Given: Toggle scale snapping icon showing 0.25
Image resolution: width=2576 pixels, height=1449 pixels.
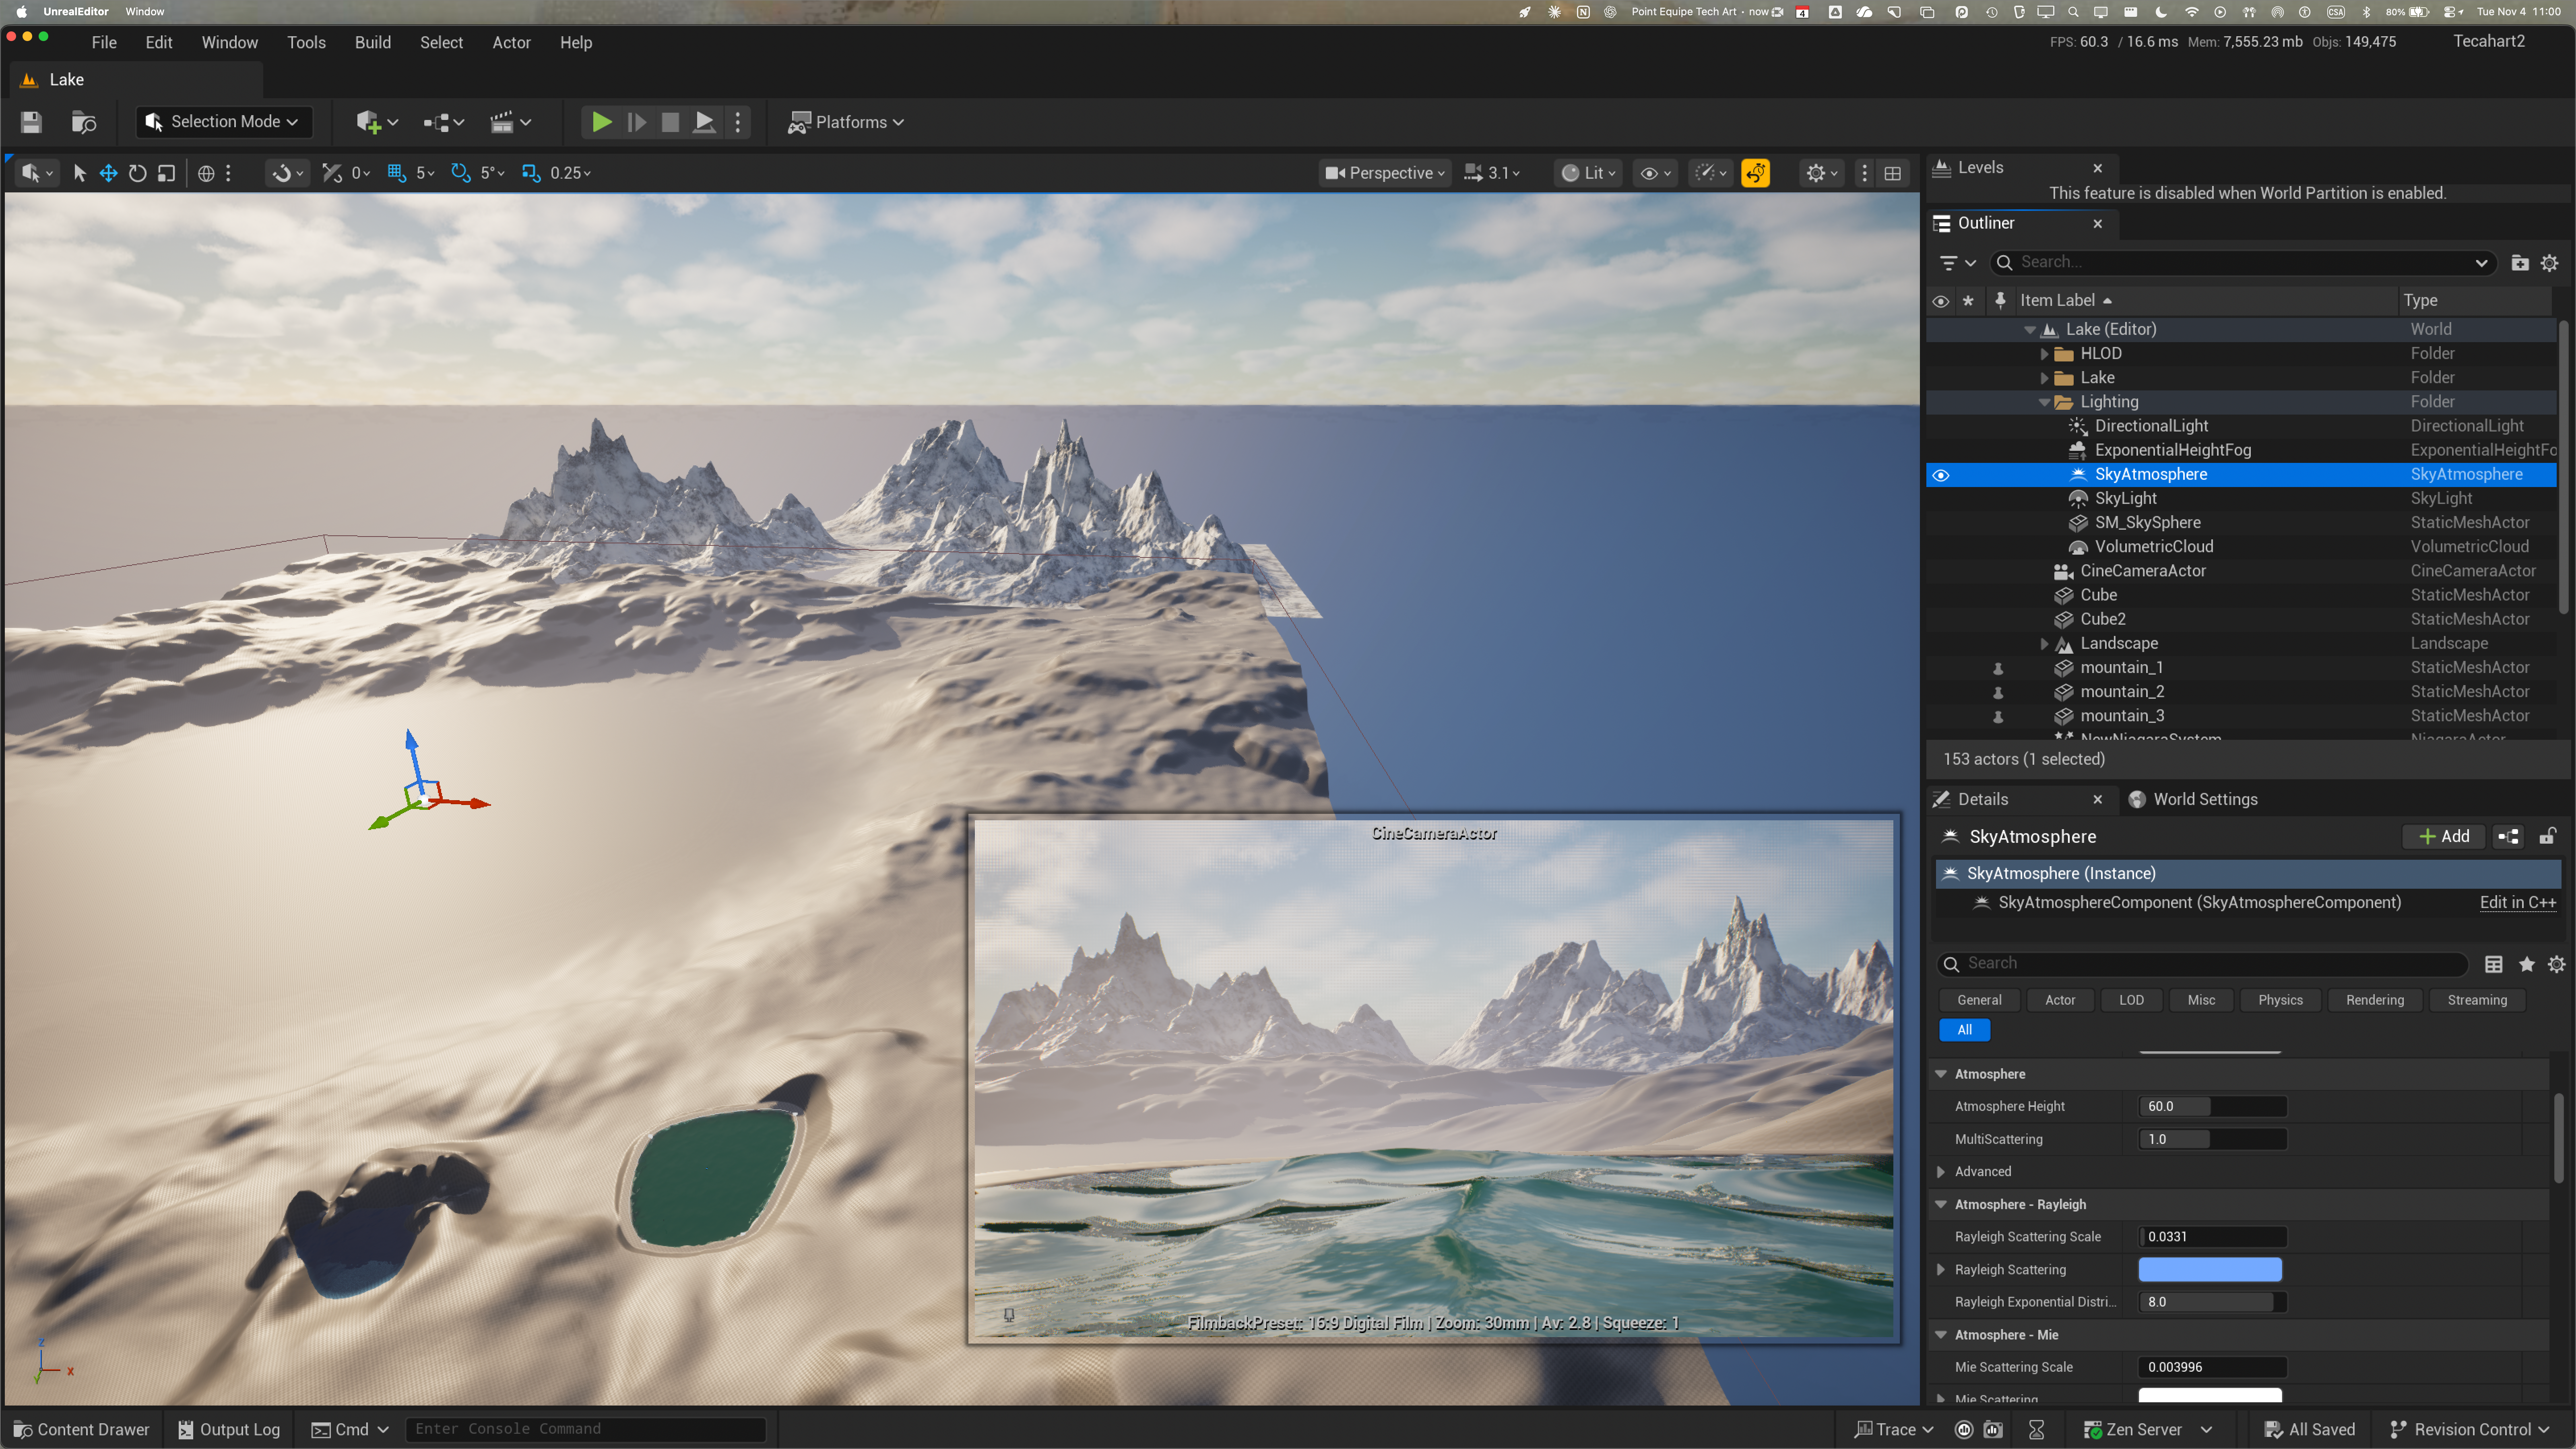Looking at the screenshot, I should 531,173.
